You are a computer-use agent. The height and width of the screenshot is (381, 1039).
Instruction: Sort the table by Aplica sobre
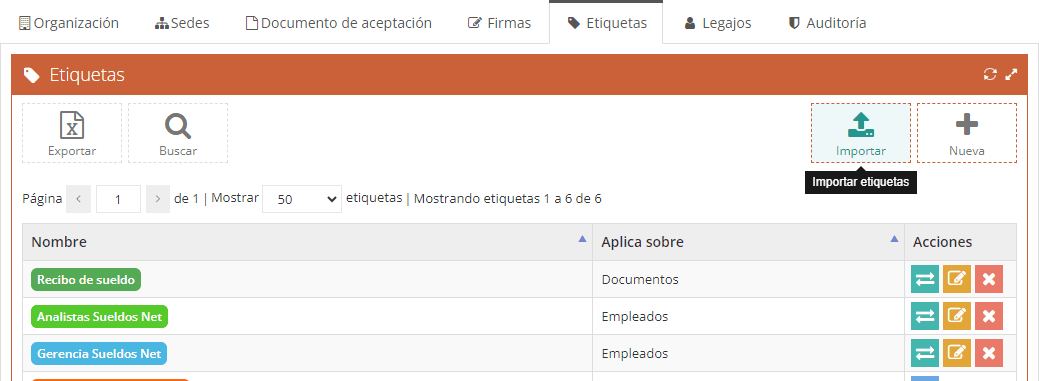point(748,242)
